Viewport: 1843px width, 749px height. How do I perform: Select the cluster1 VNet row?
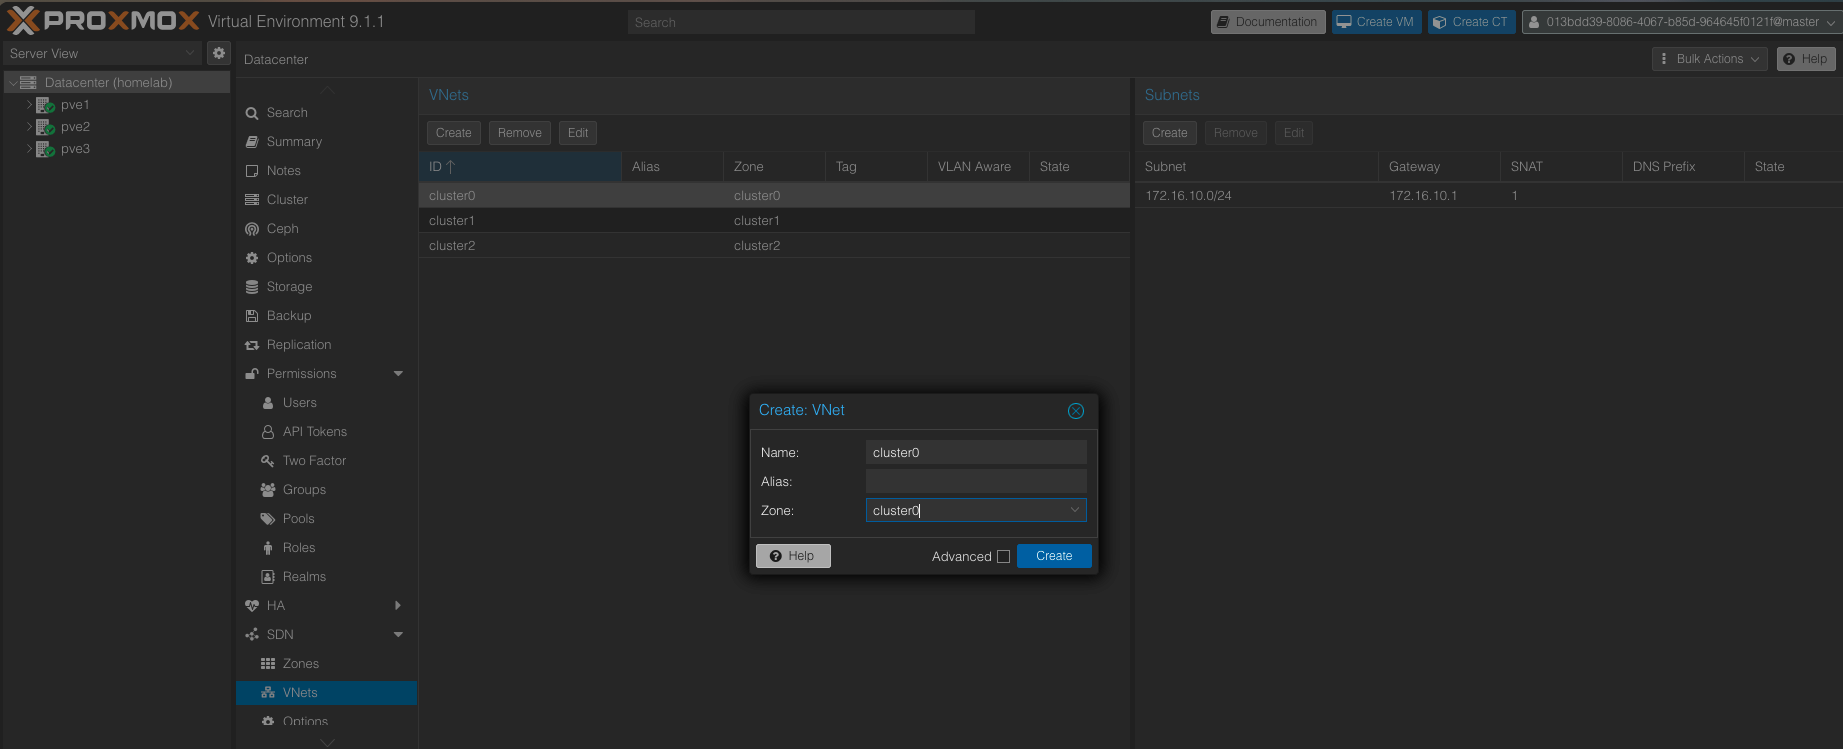[x=774, y=221]
